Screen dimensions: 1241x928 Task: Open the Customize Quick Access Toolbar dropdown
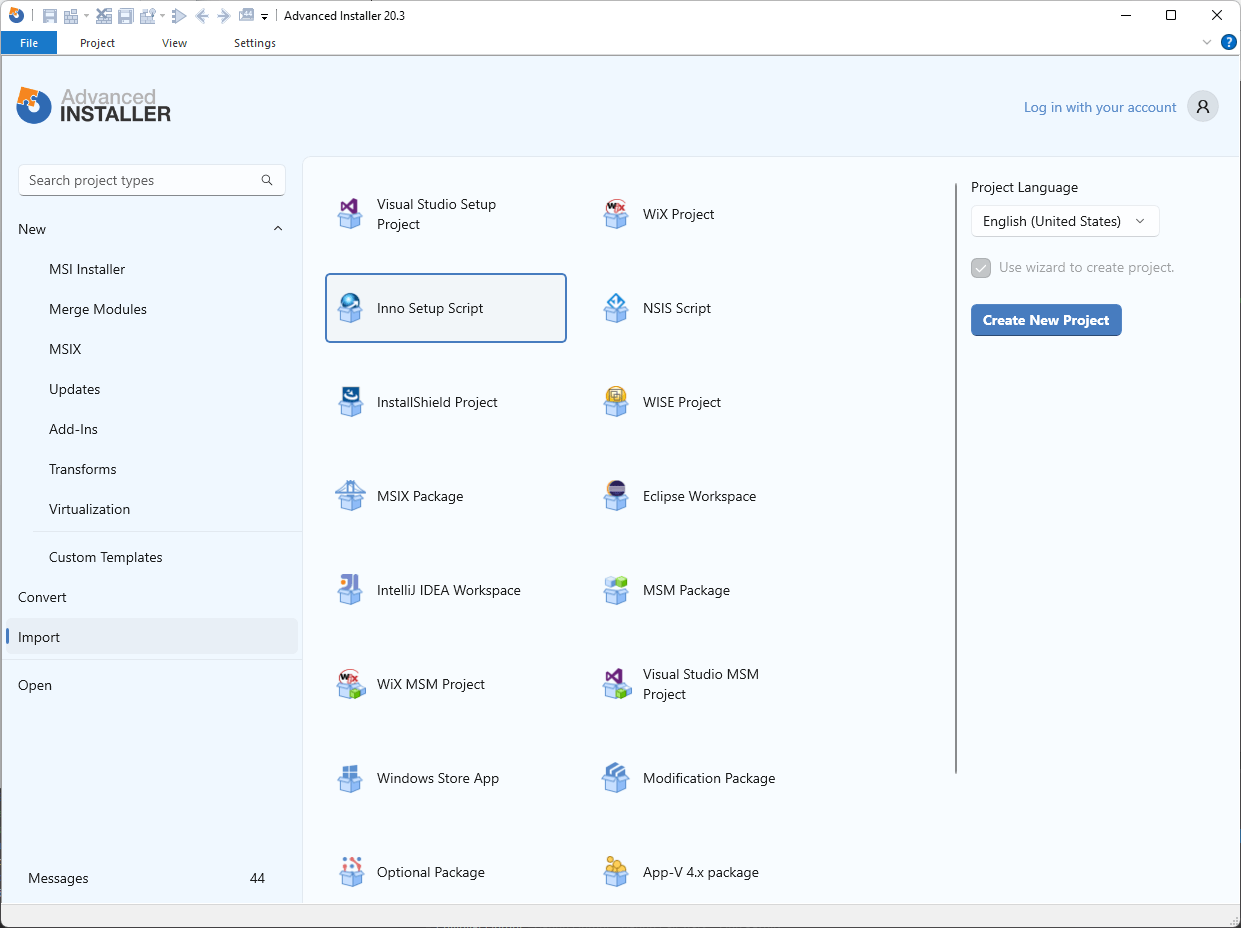click(264, 16)
